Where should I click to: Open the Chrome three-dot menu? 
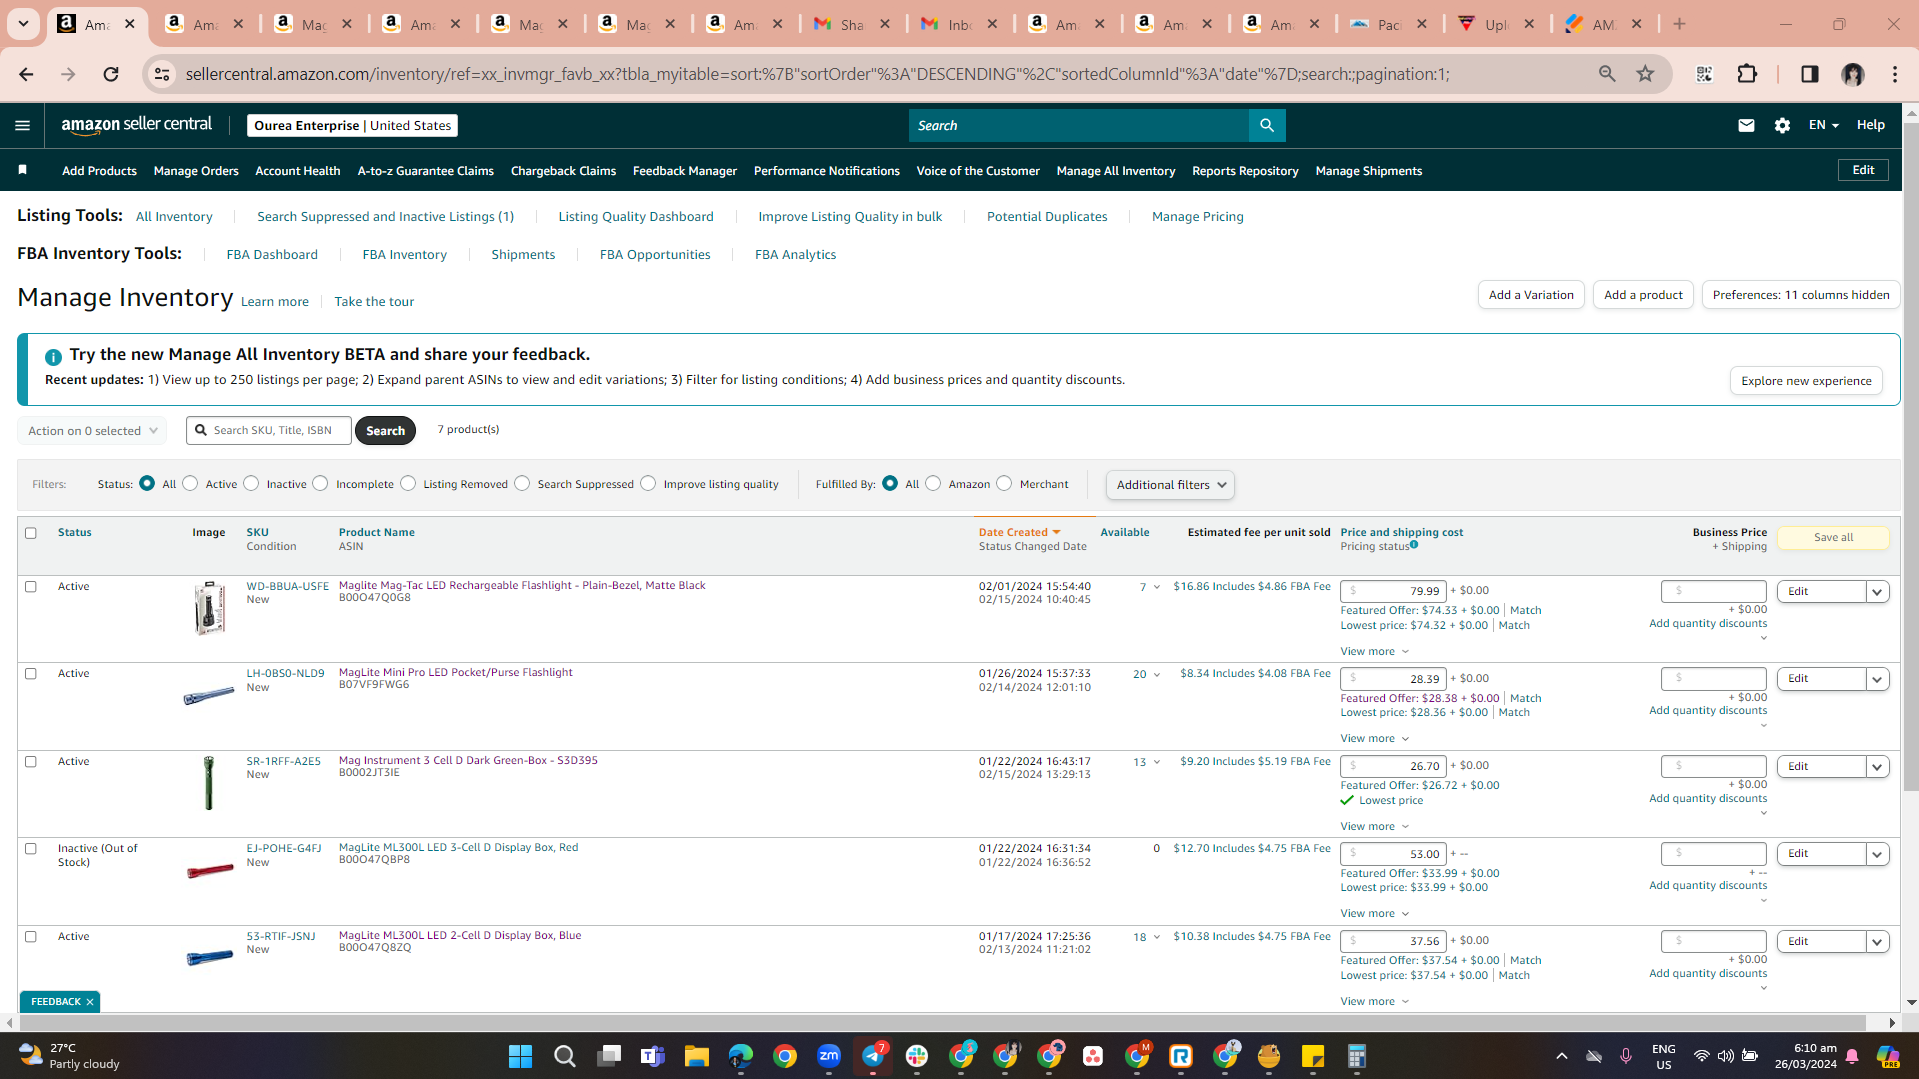pos(1895,74)
